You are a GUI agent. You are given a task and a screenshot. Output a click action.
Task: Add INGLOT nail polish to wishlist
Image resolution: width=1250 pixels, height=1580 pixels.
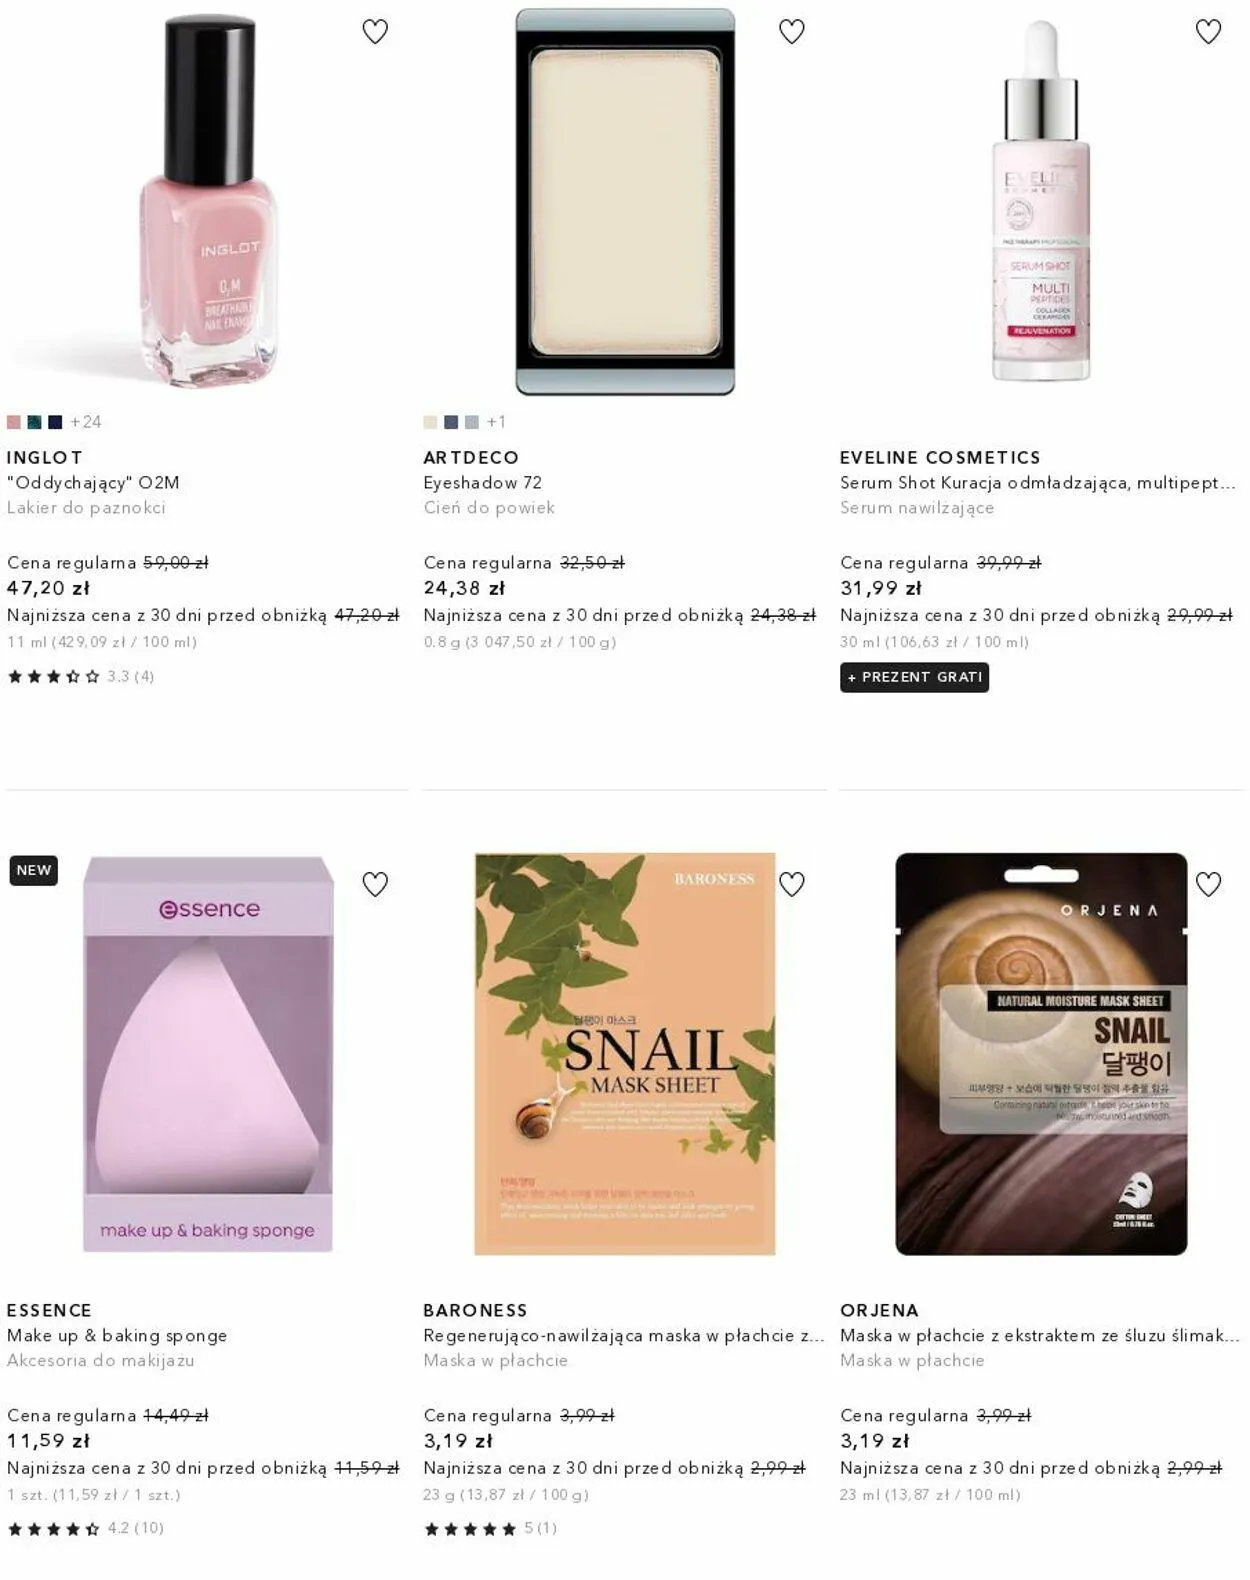click(375, 32)
